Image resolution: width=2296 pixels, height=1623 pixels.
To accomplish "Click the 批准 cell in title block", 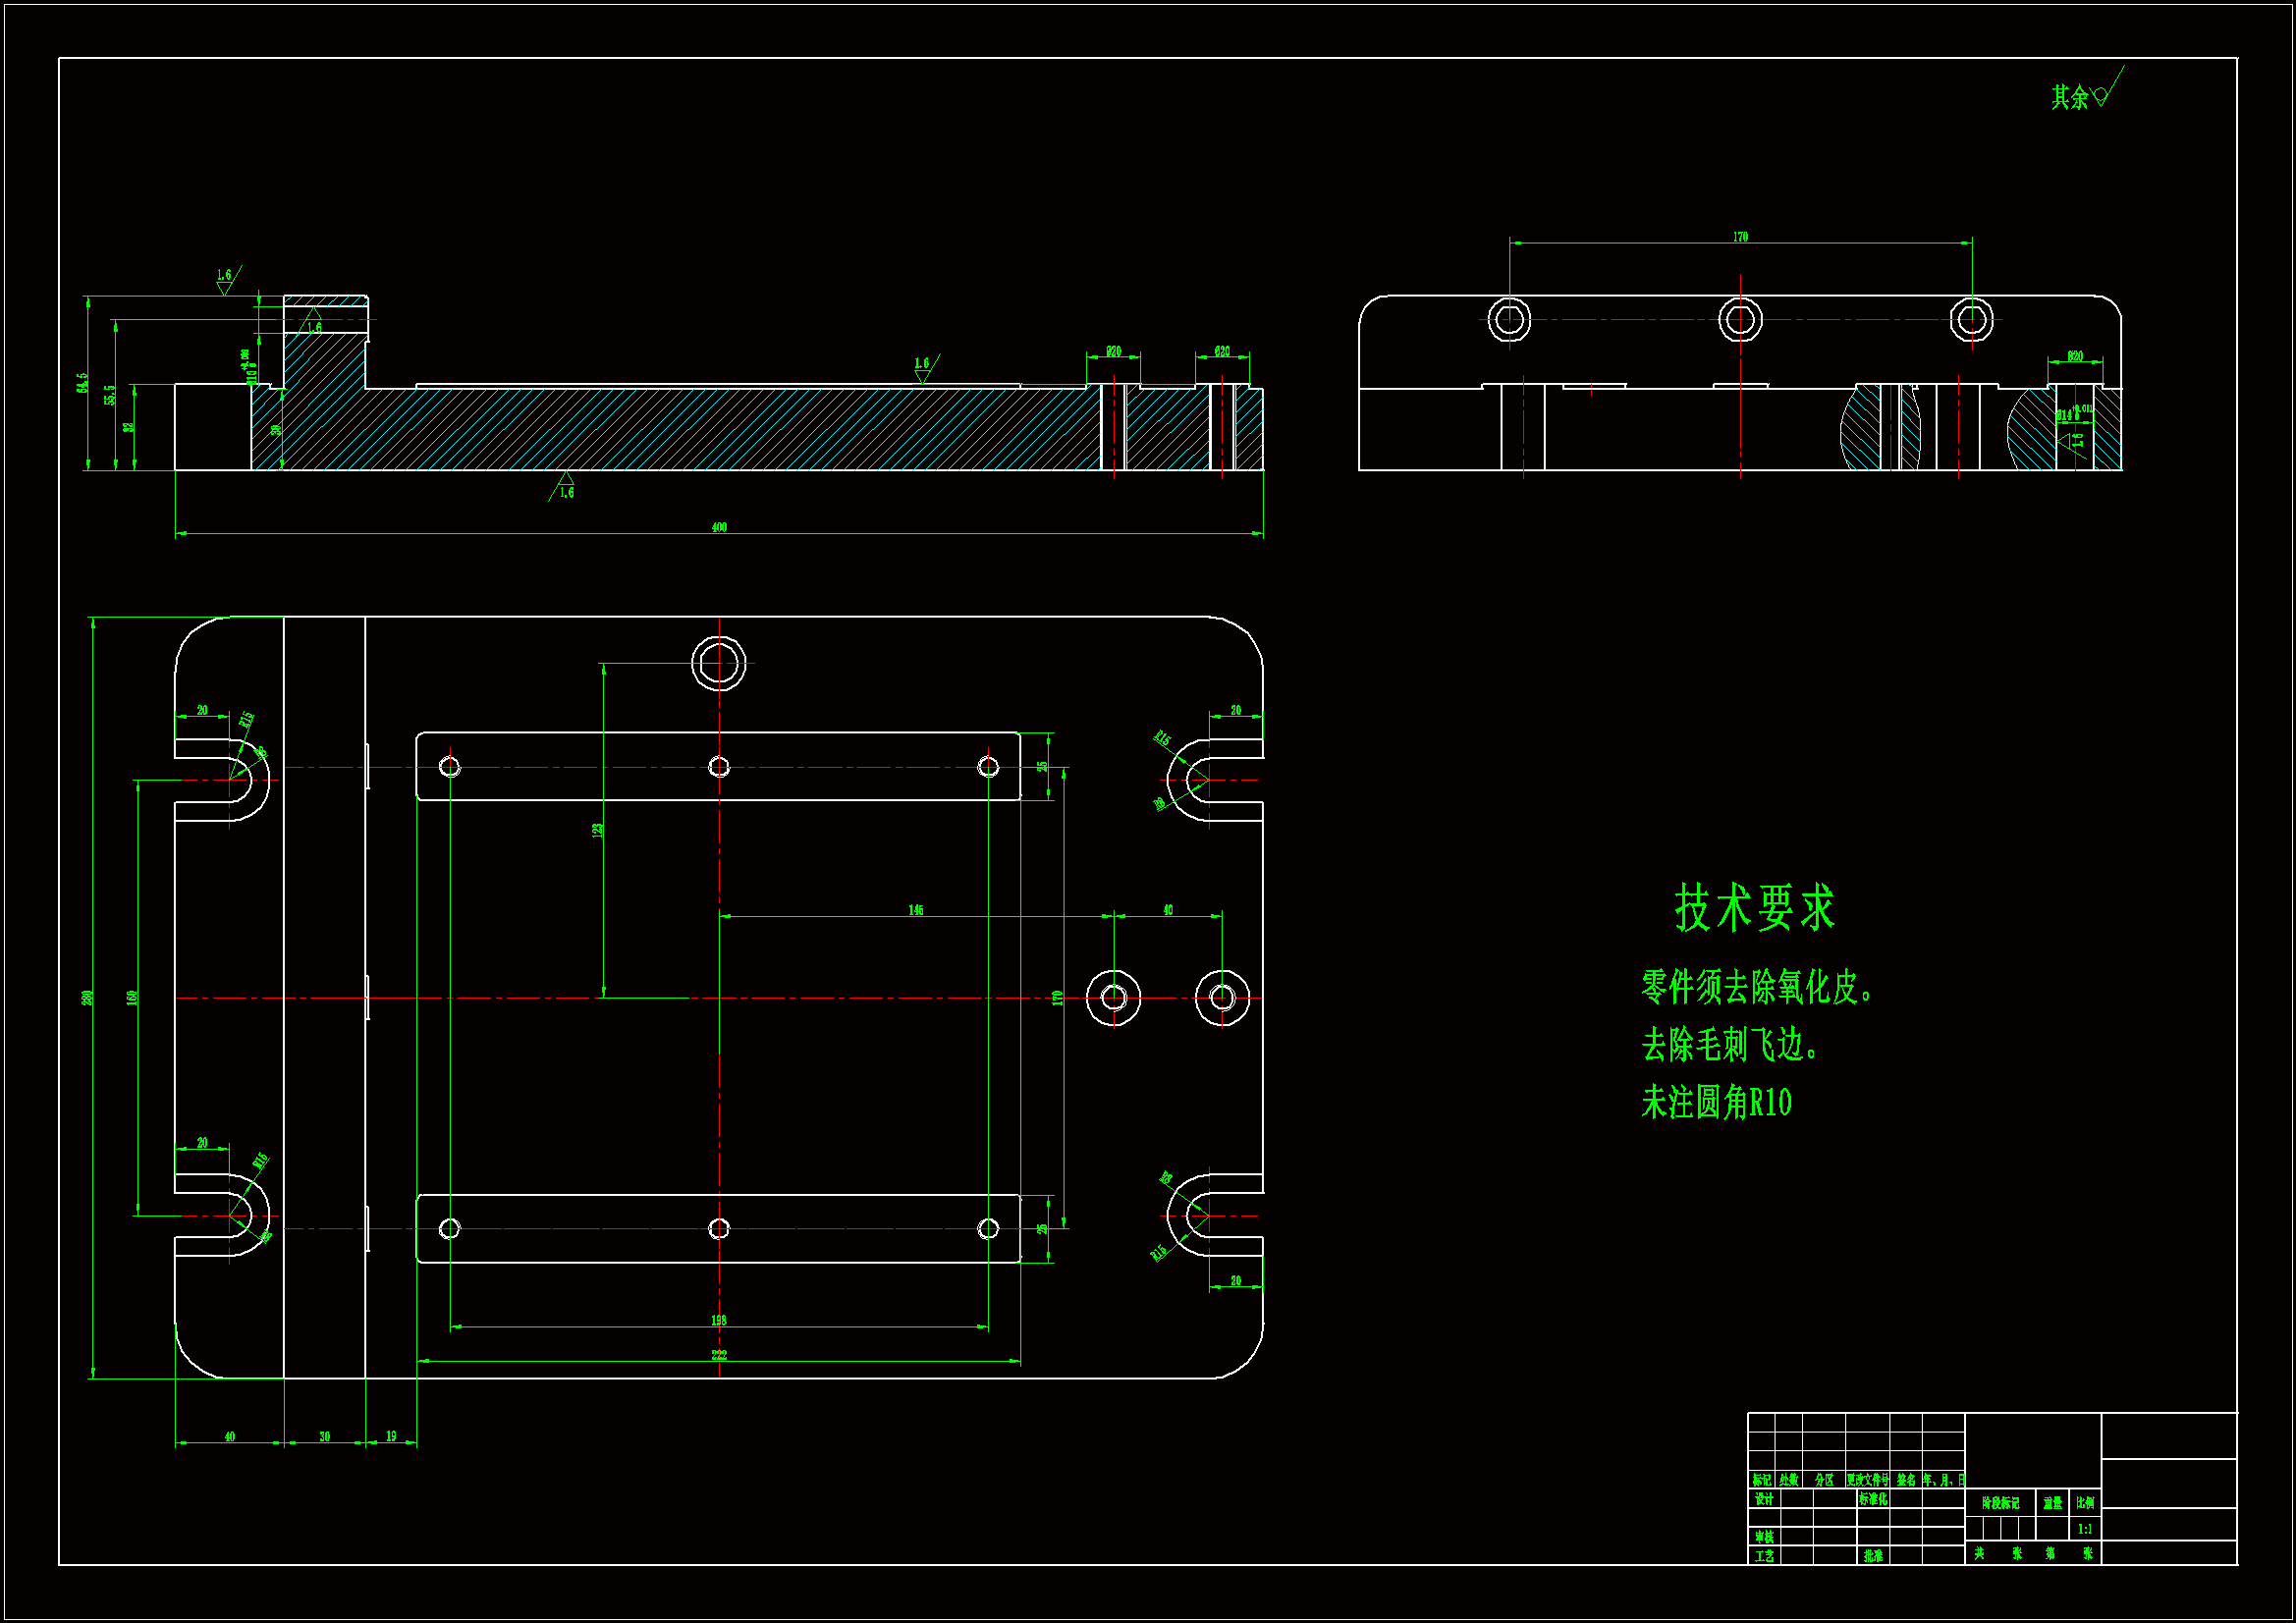I will click(x=1873, y=1556).
